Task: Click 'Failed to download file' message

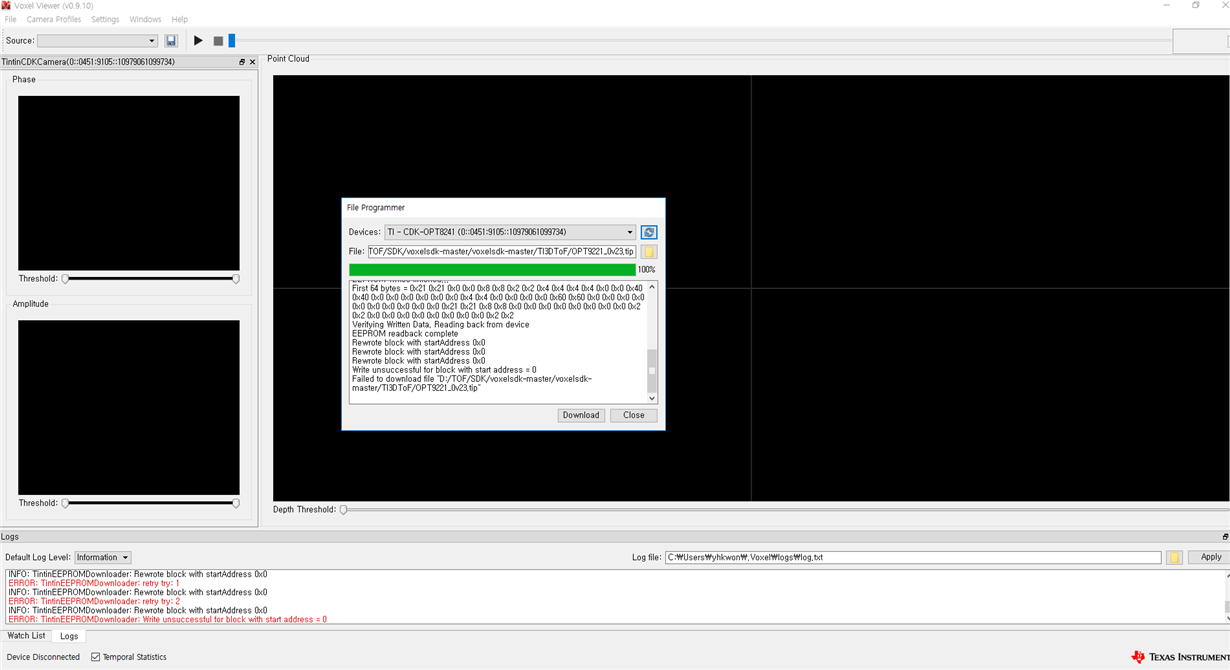Action: pyautogui.click(x=472, y=383)
